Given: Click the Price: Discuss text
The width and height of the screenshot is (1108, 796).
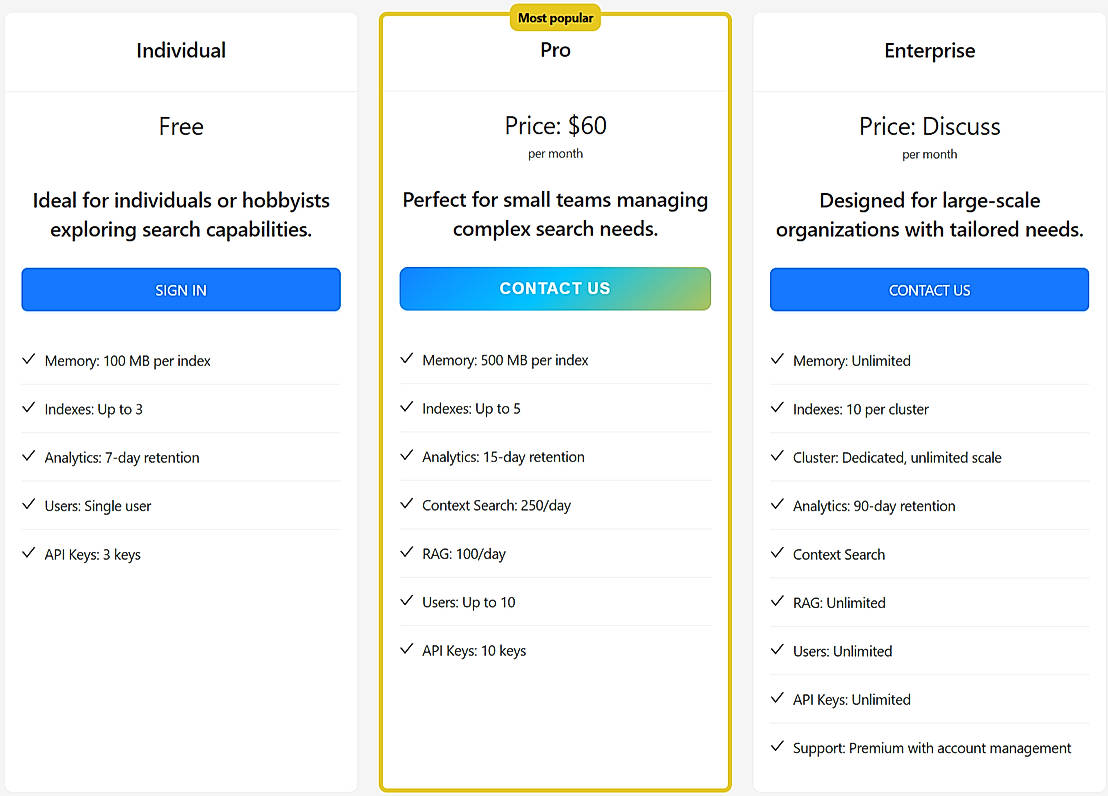Looking at the screenshot, I should [x=929, y=127].
